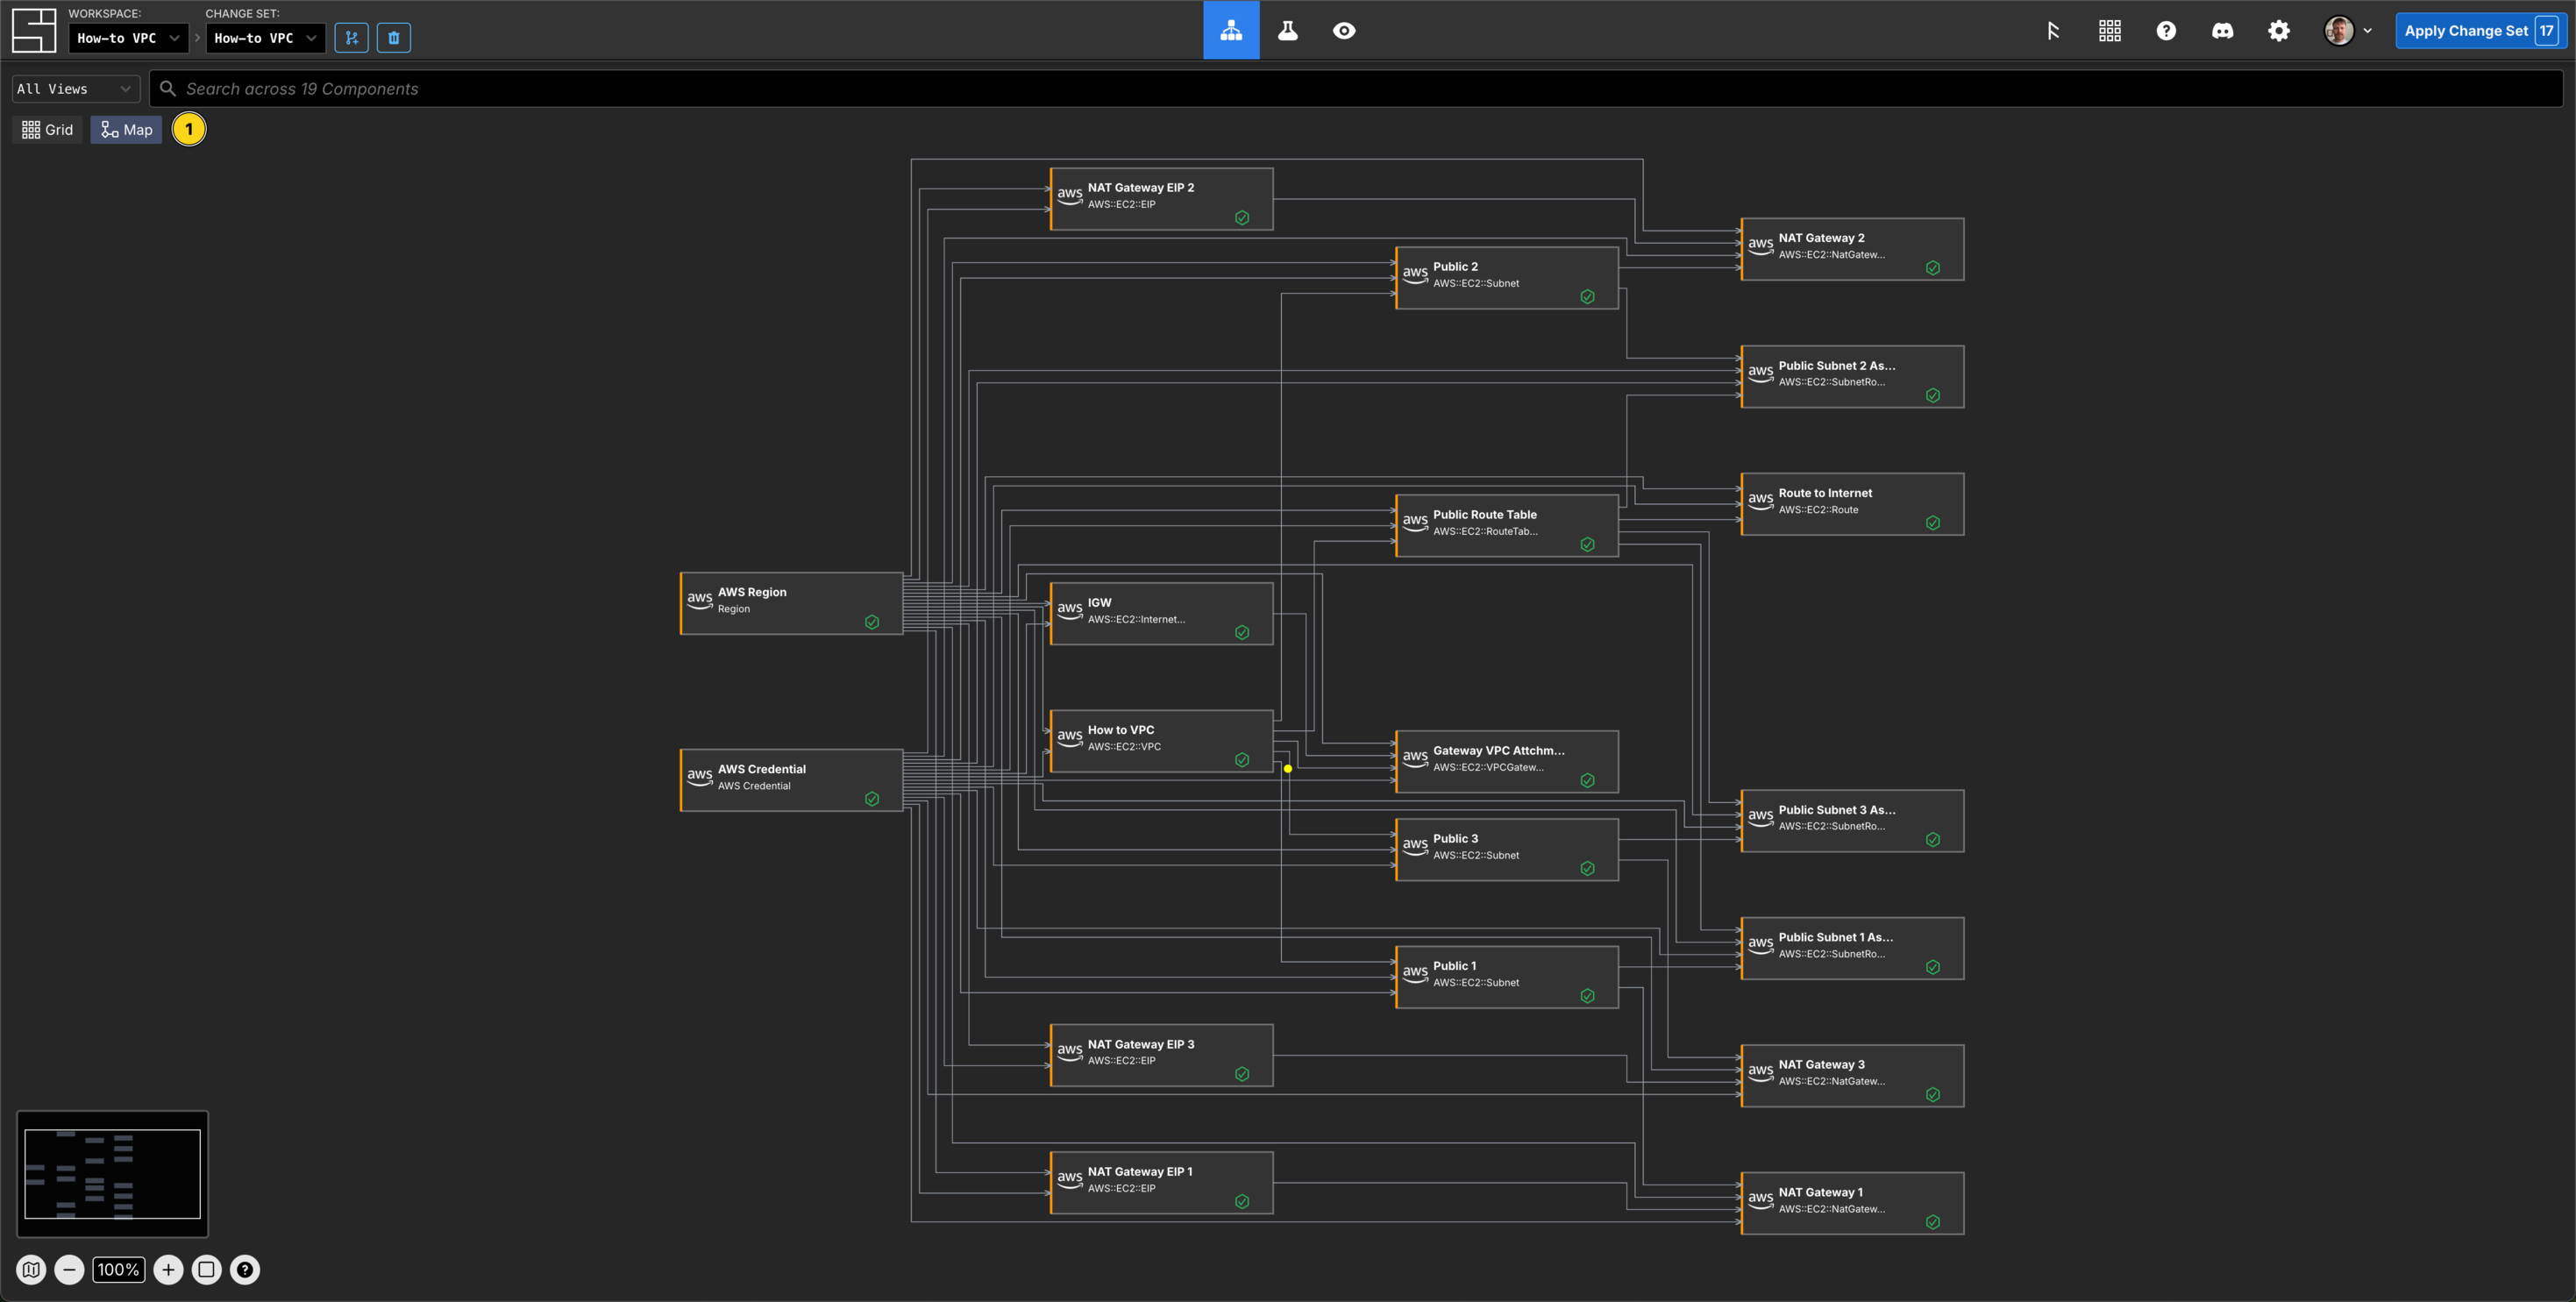The image size is (2576, 1302).
Task: Click qualification check on How to VPC
Action: (x=1242, y=760)
